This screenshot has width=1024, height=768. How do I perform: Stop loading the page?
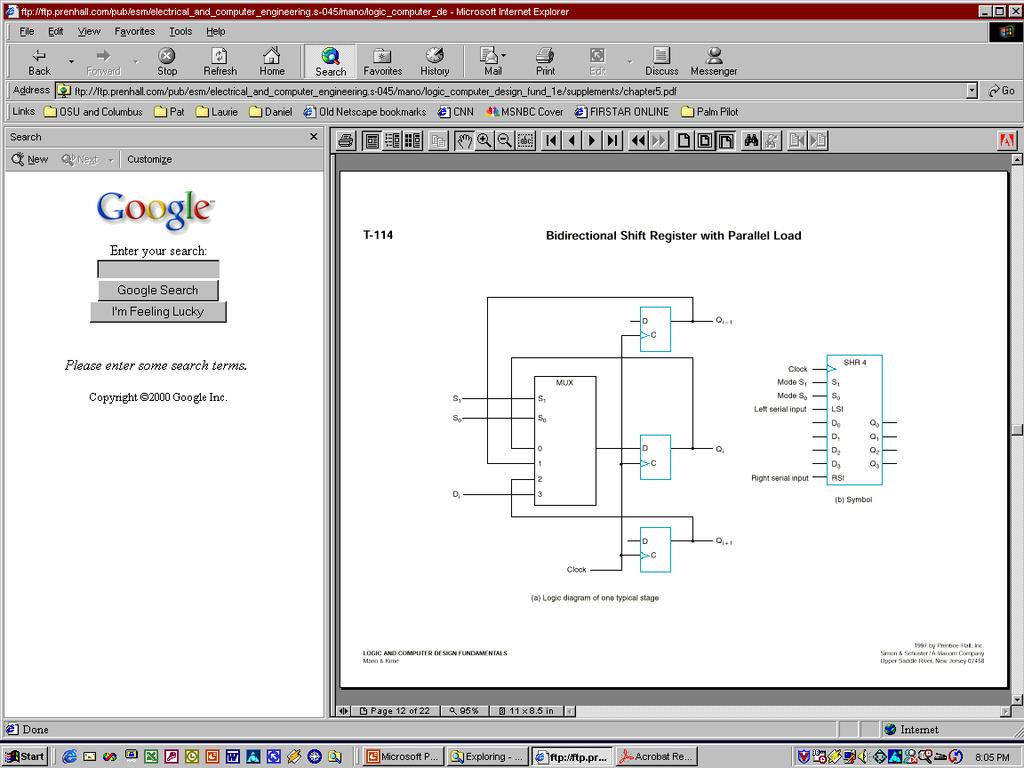[167, 62]
